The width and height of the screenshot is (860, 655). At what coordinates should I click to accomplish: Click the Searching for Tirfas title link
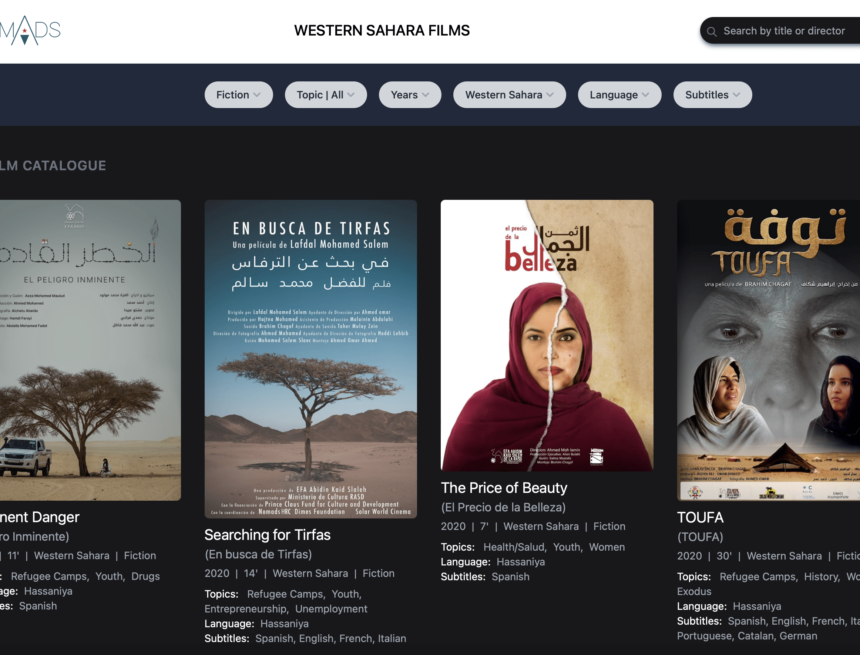pos(267,535)
